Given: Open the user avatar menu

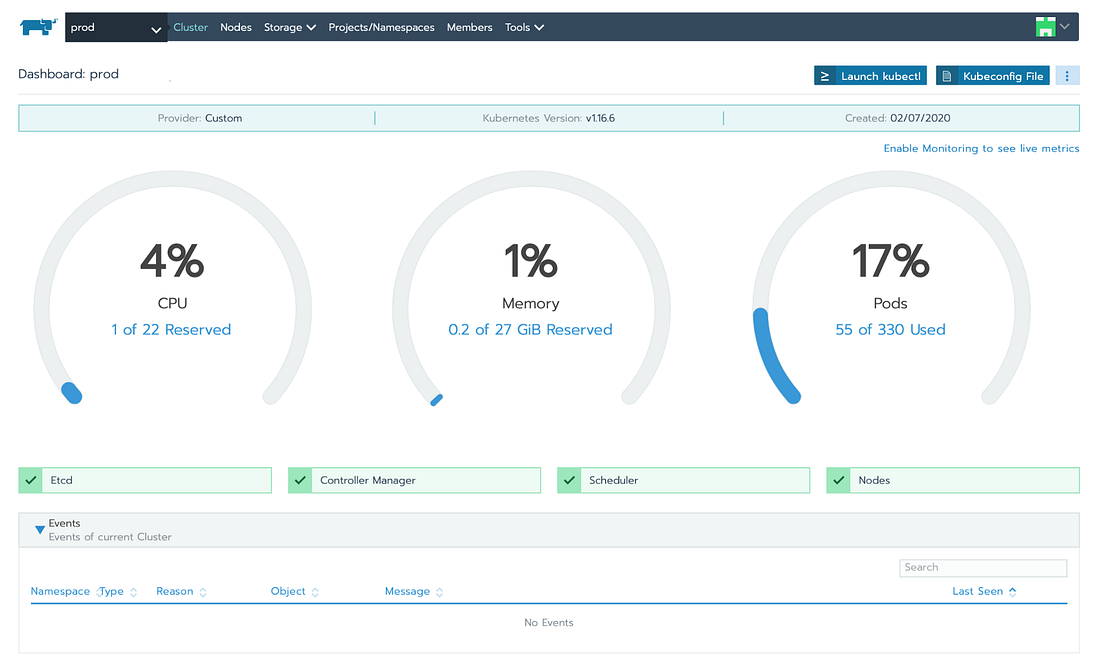Looking at the screenshot, I should 1053,27.
